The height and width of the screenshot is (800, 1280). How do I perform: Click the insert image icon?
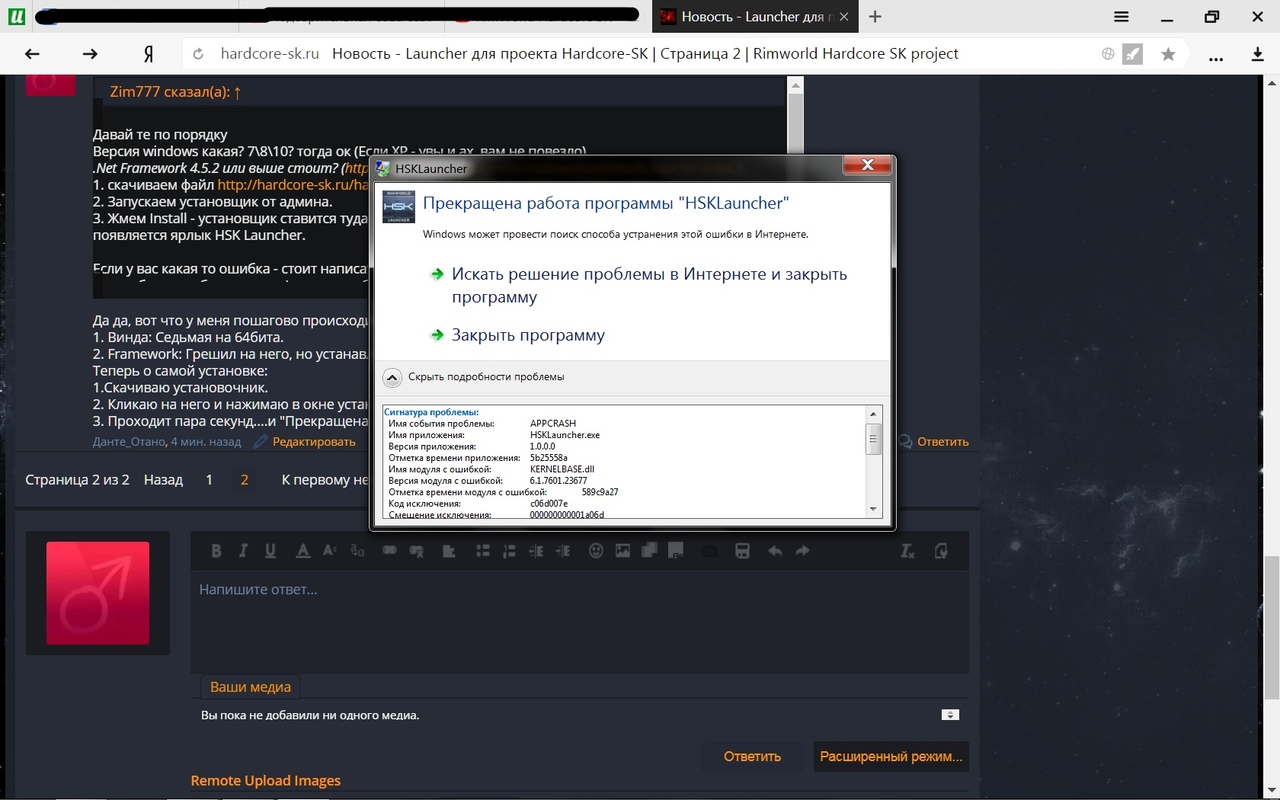tap(623, 551)
